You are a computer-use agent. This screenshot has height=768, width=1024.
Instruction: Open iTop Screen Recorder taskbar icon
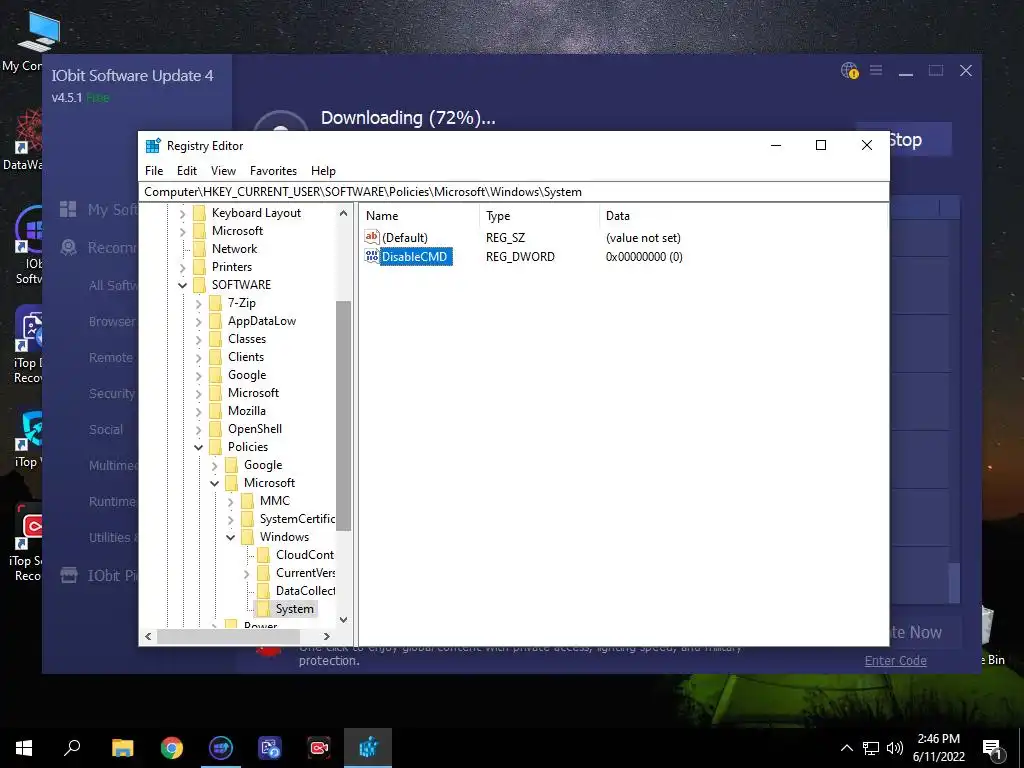[319, 747]
